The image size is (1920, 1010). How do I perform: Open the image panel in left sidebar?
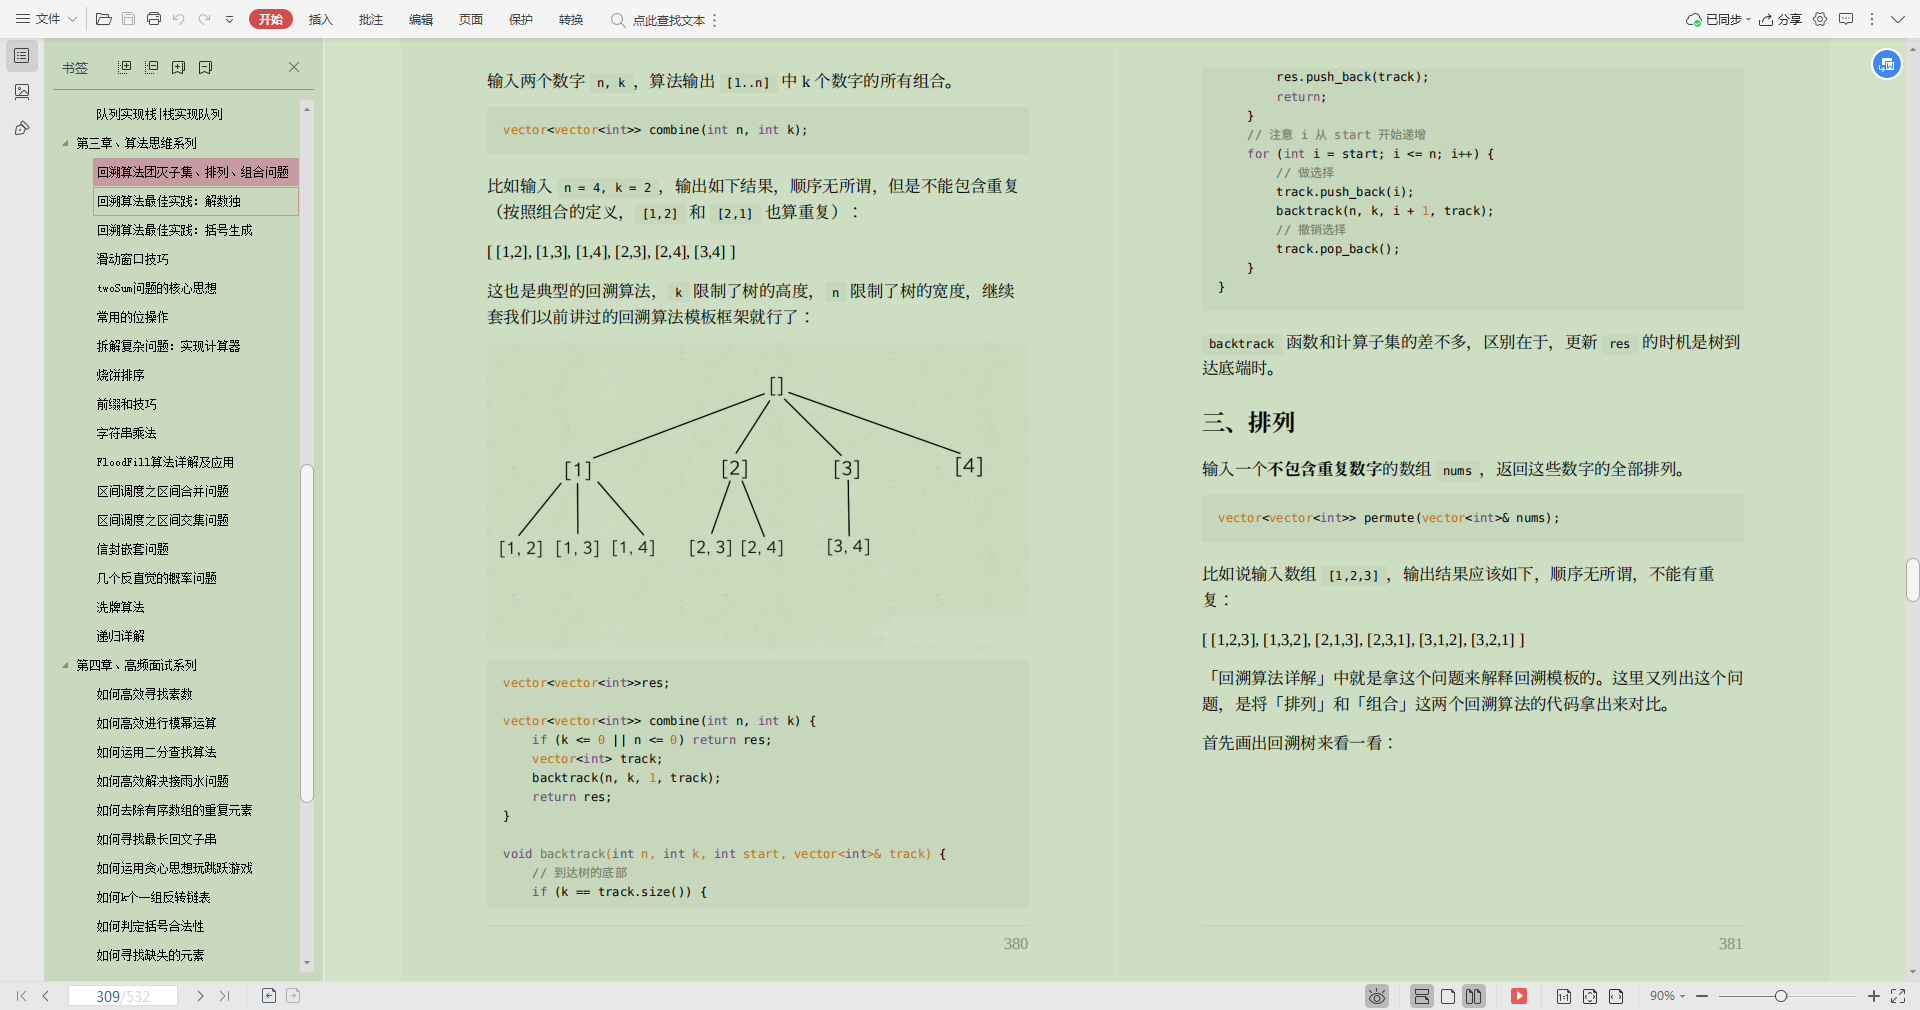point(22,91)
